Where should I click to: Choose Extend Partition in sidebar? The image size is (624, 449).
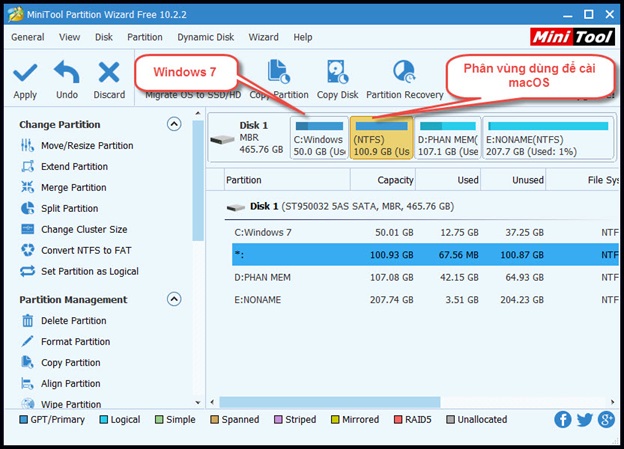click(x=74, y=166)
